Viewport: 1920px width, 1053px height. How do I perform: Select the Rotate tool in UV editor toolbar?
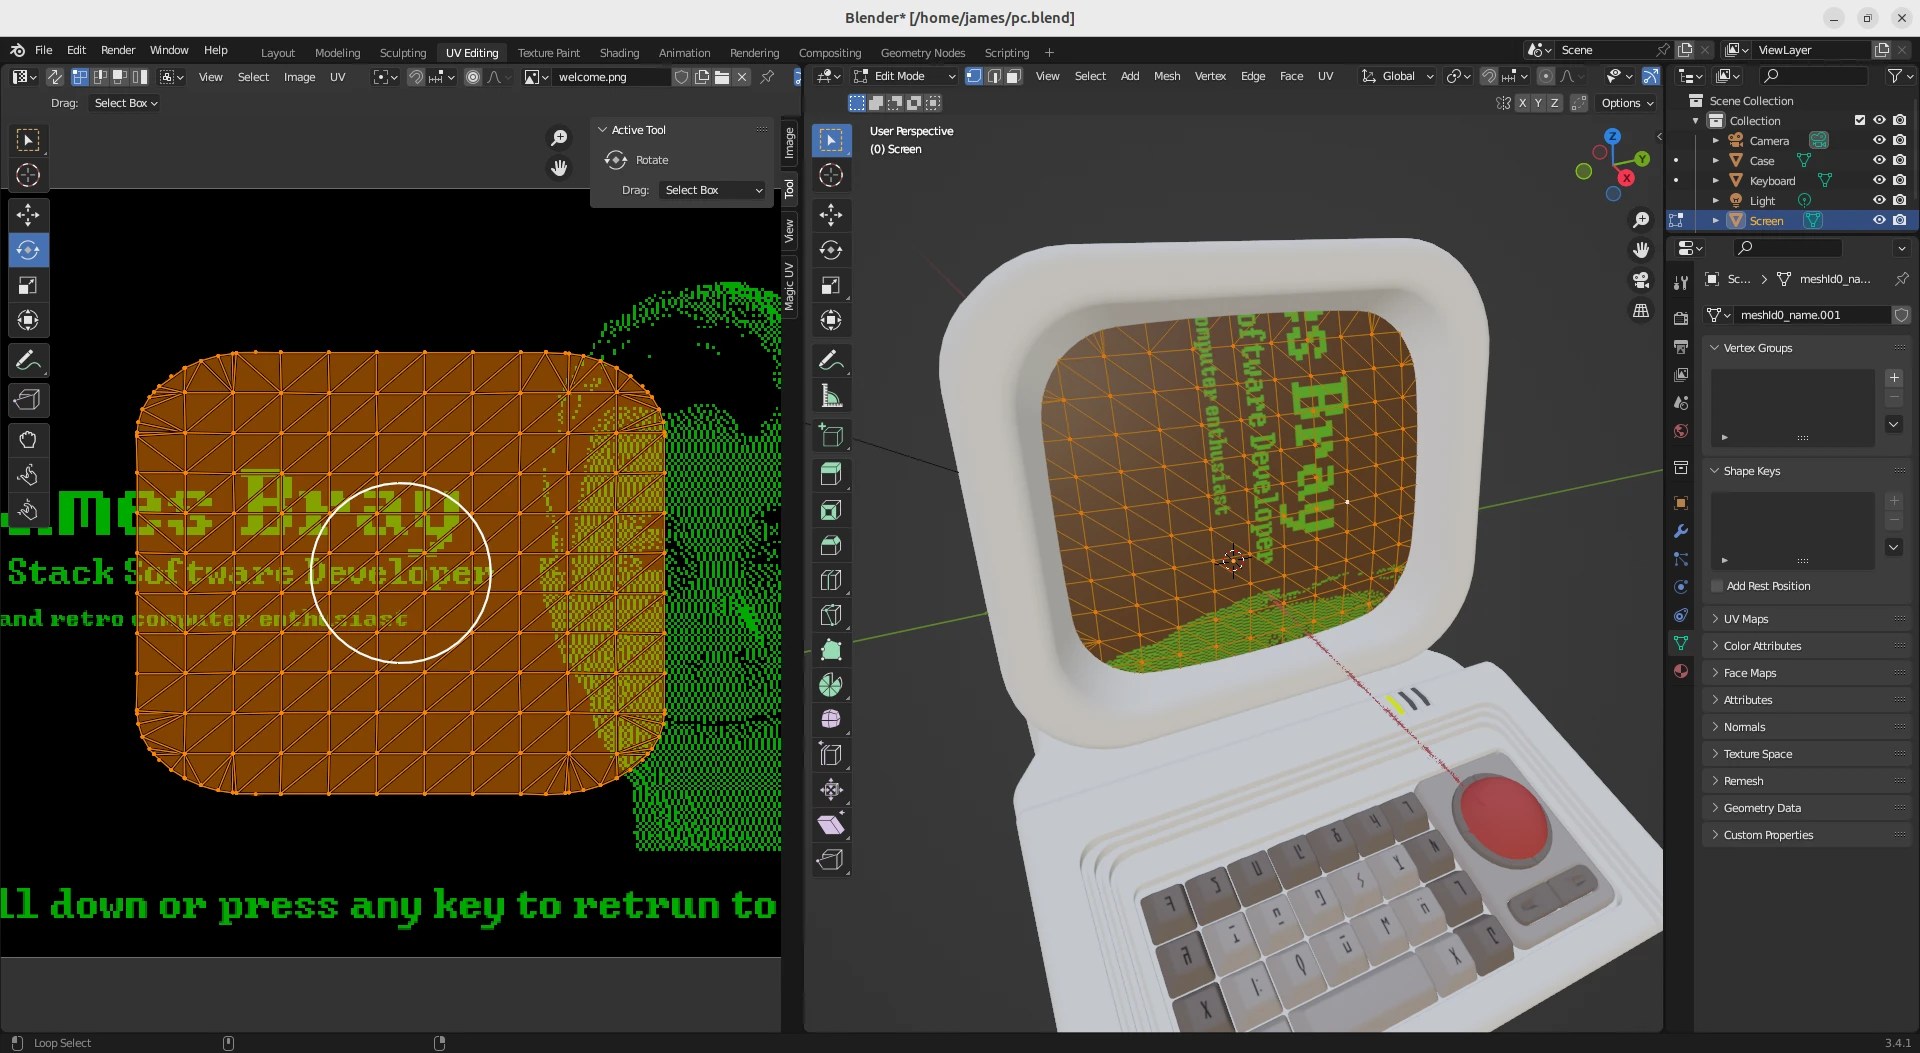[28, 250]
